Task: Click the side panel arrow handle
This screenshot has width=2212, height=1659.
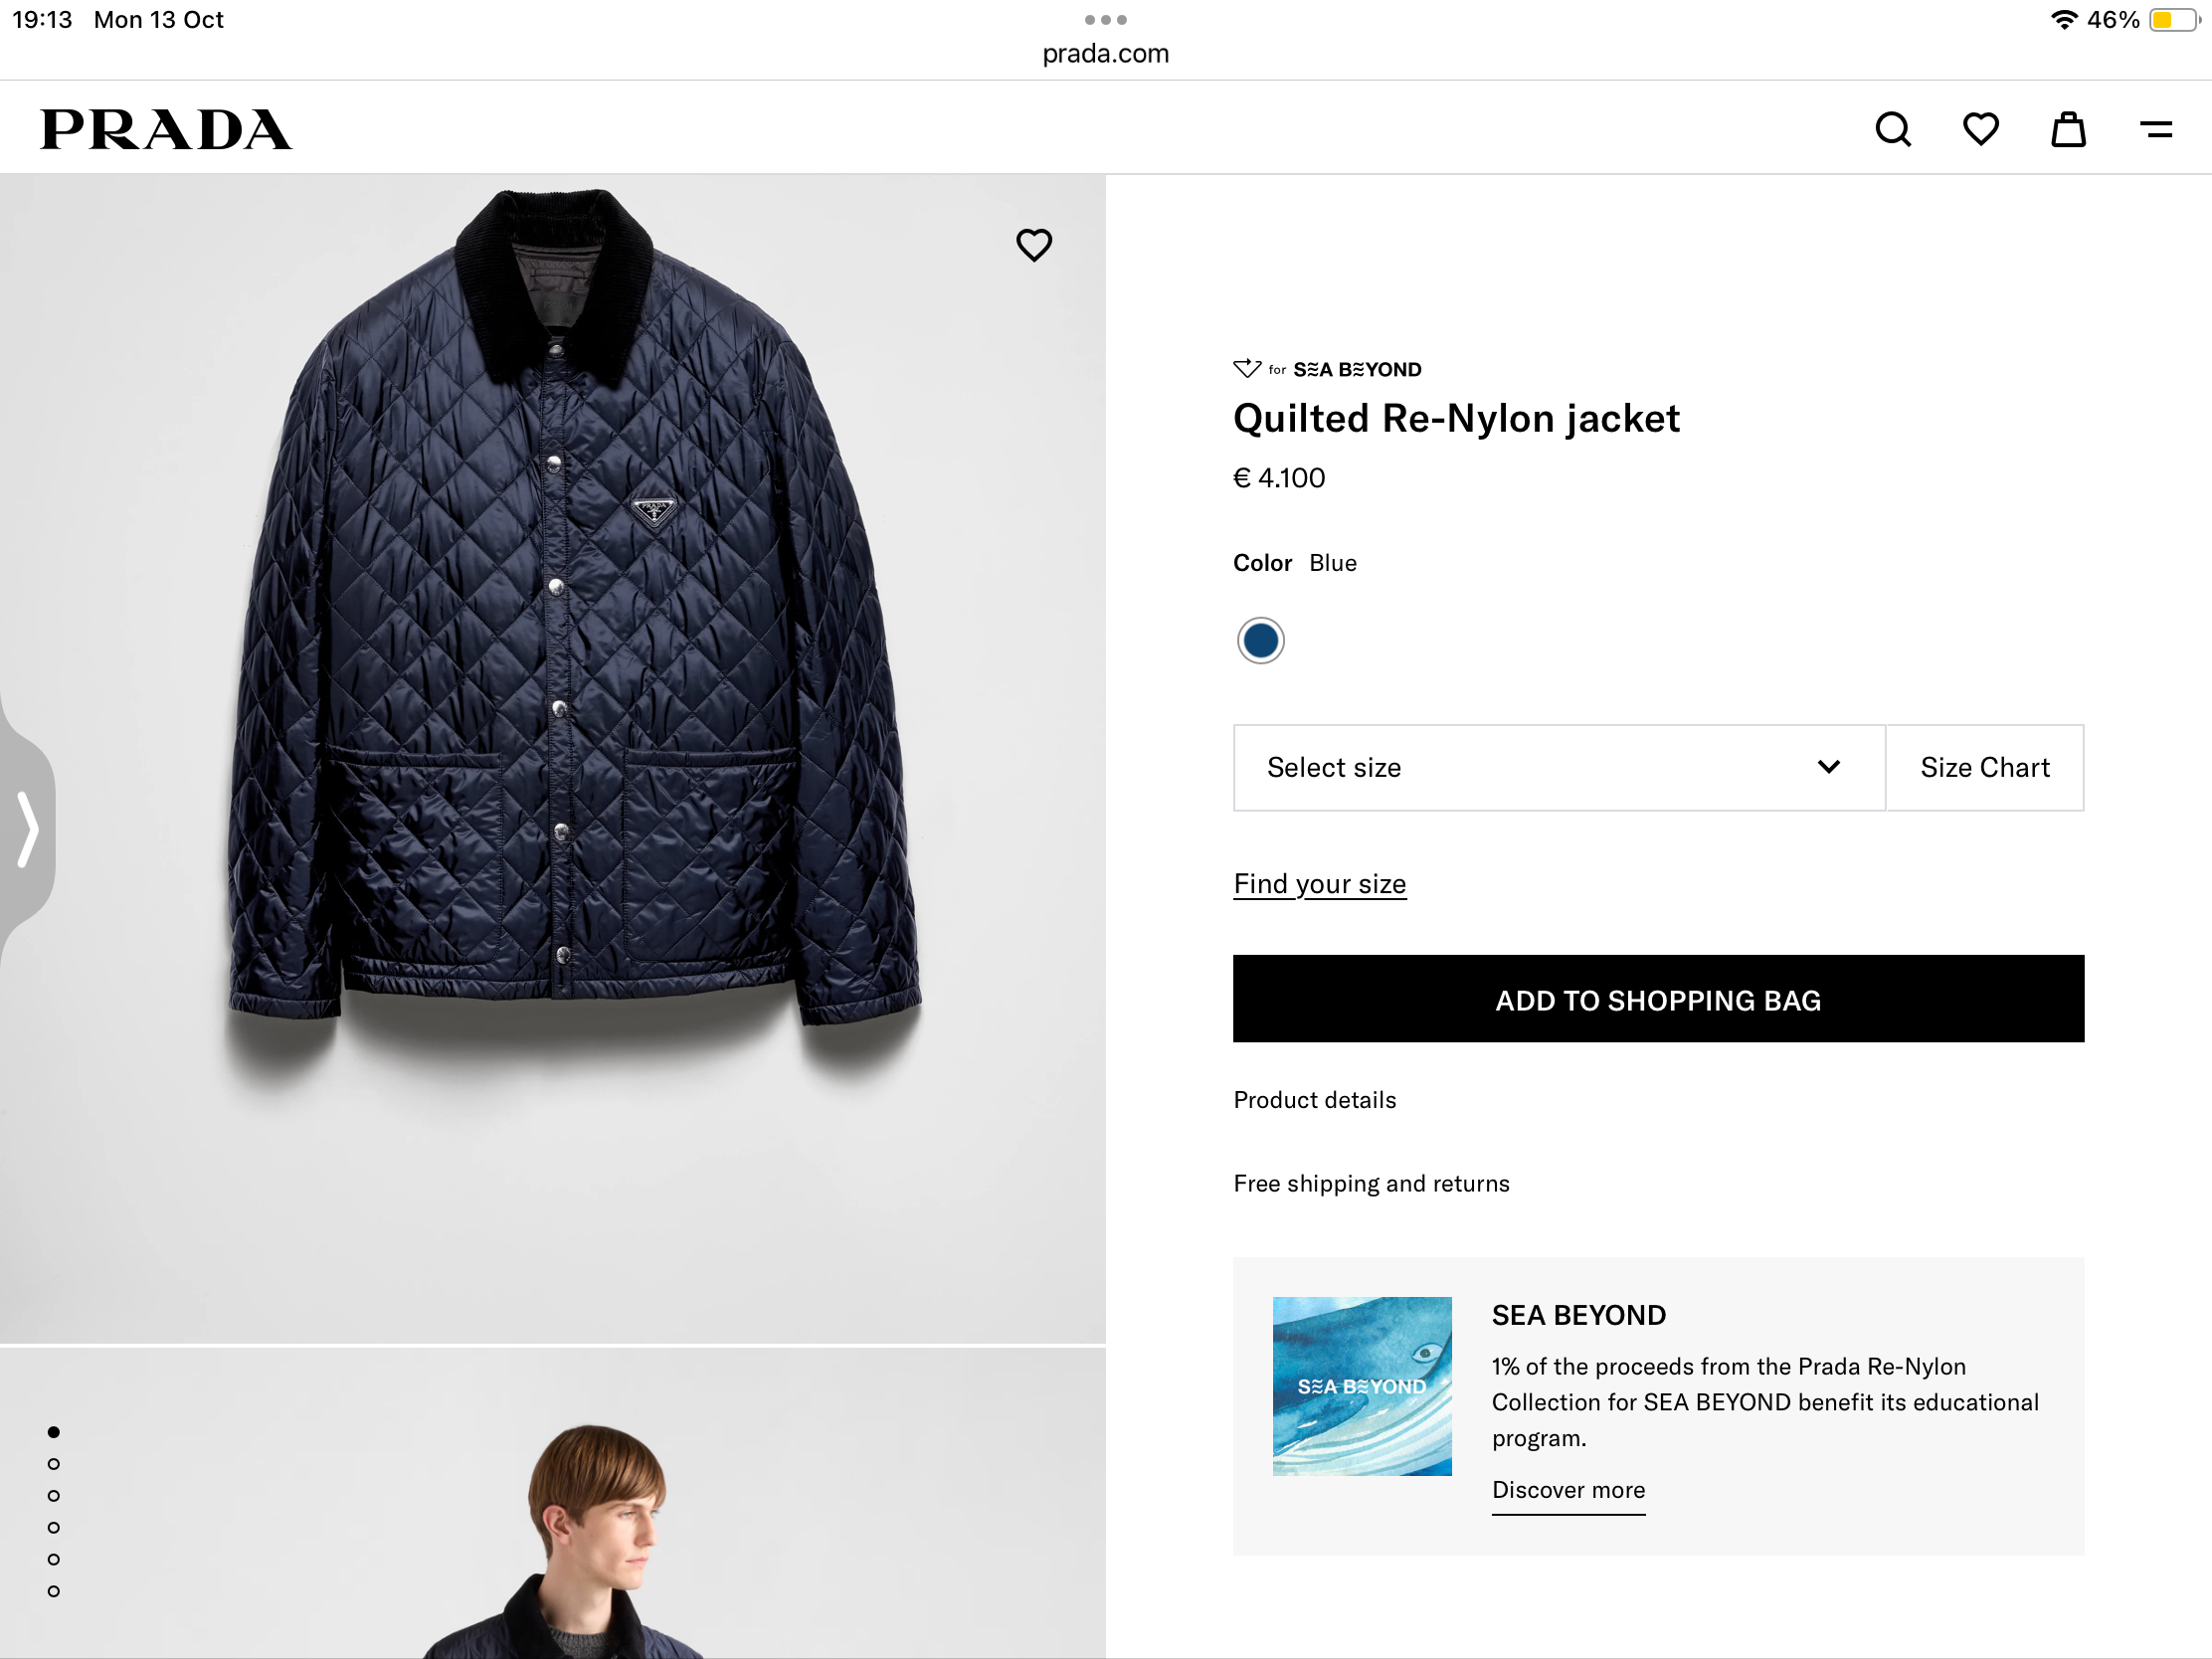Action: click(x=28, y=828)
